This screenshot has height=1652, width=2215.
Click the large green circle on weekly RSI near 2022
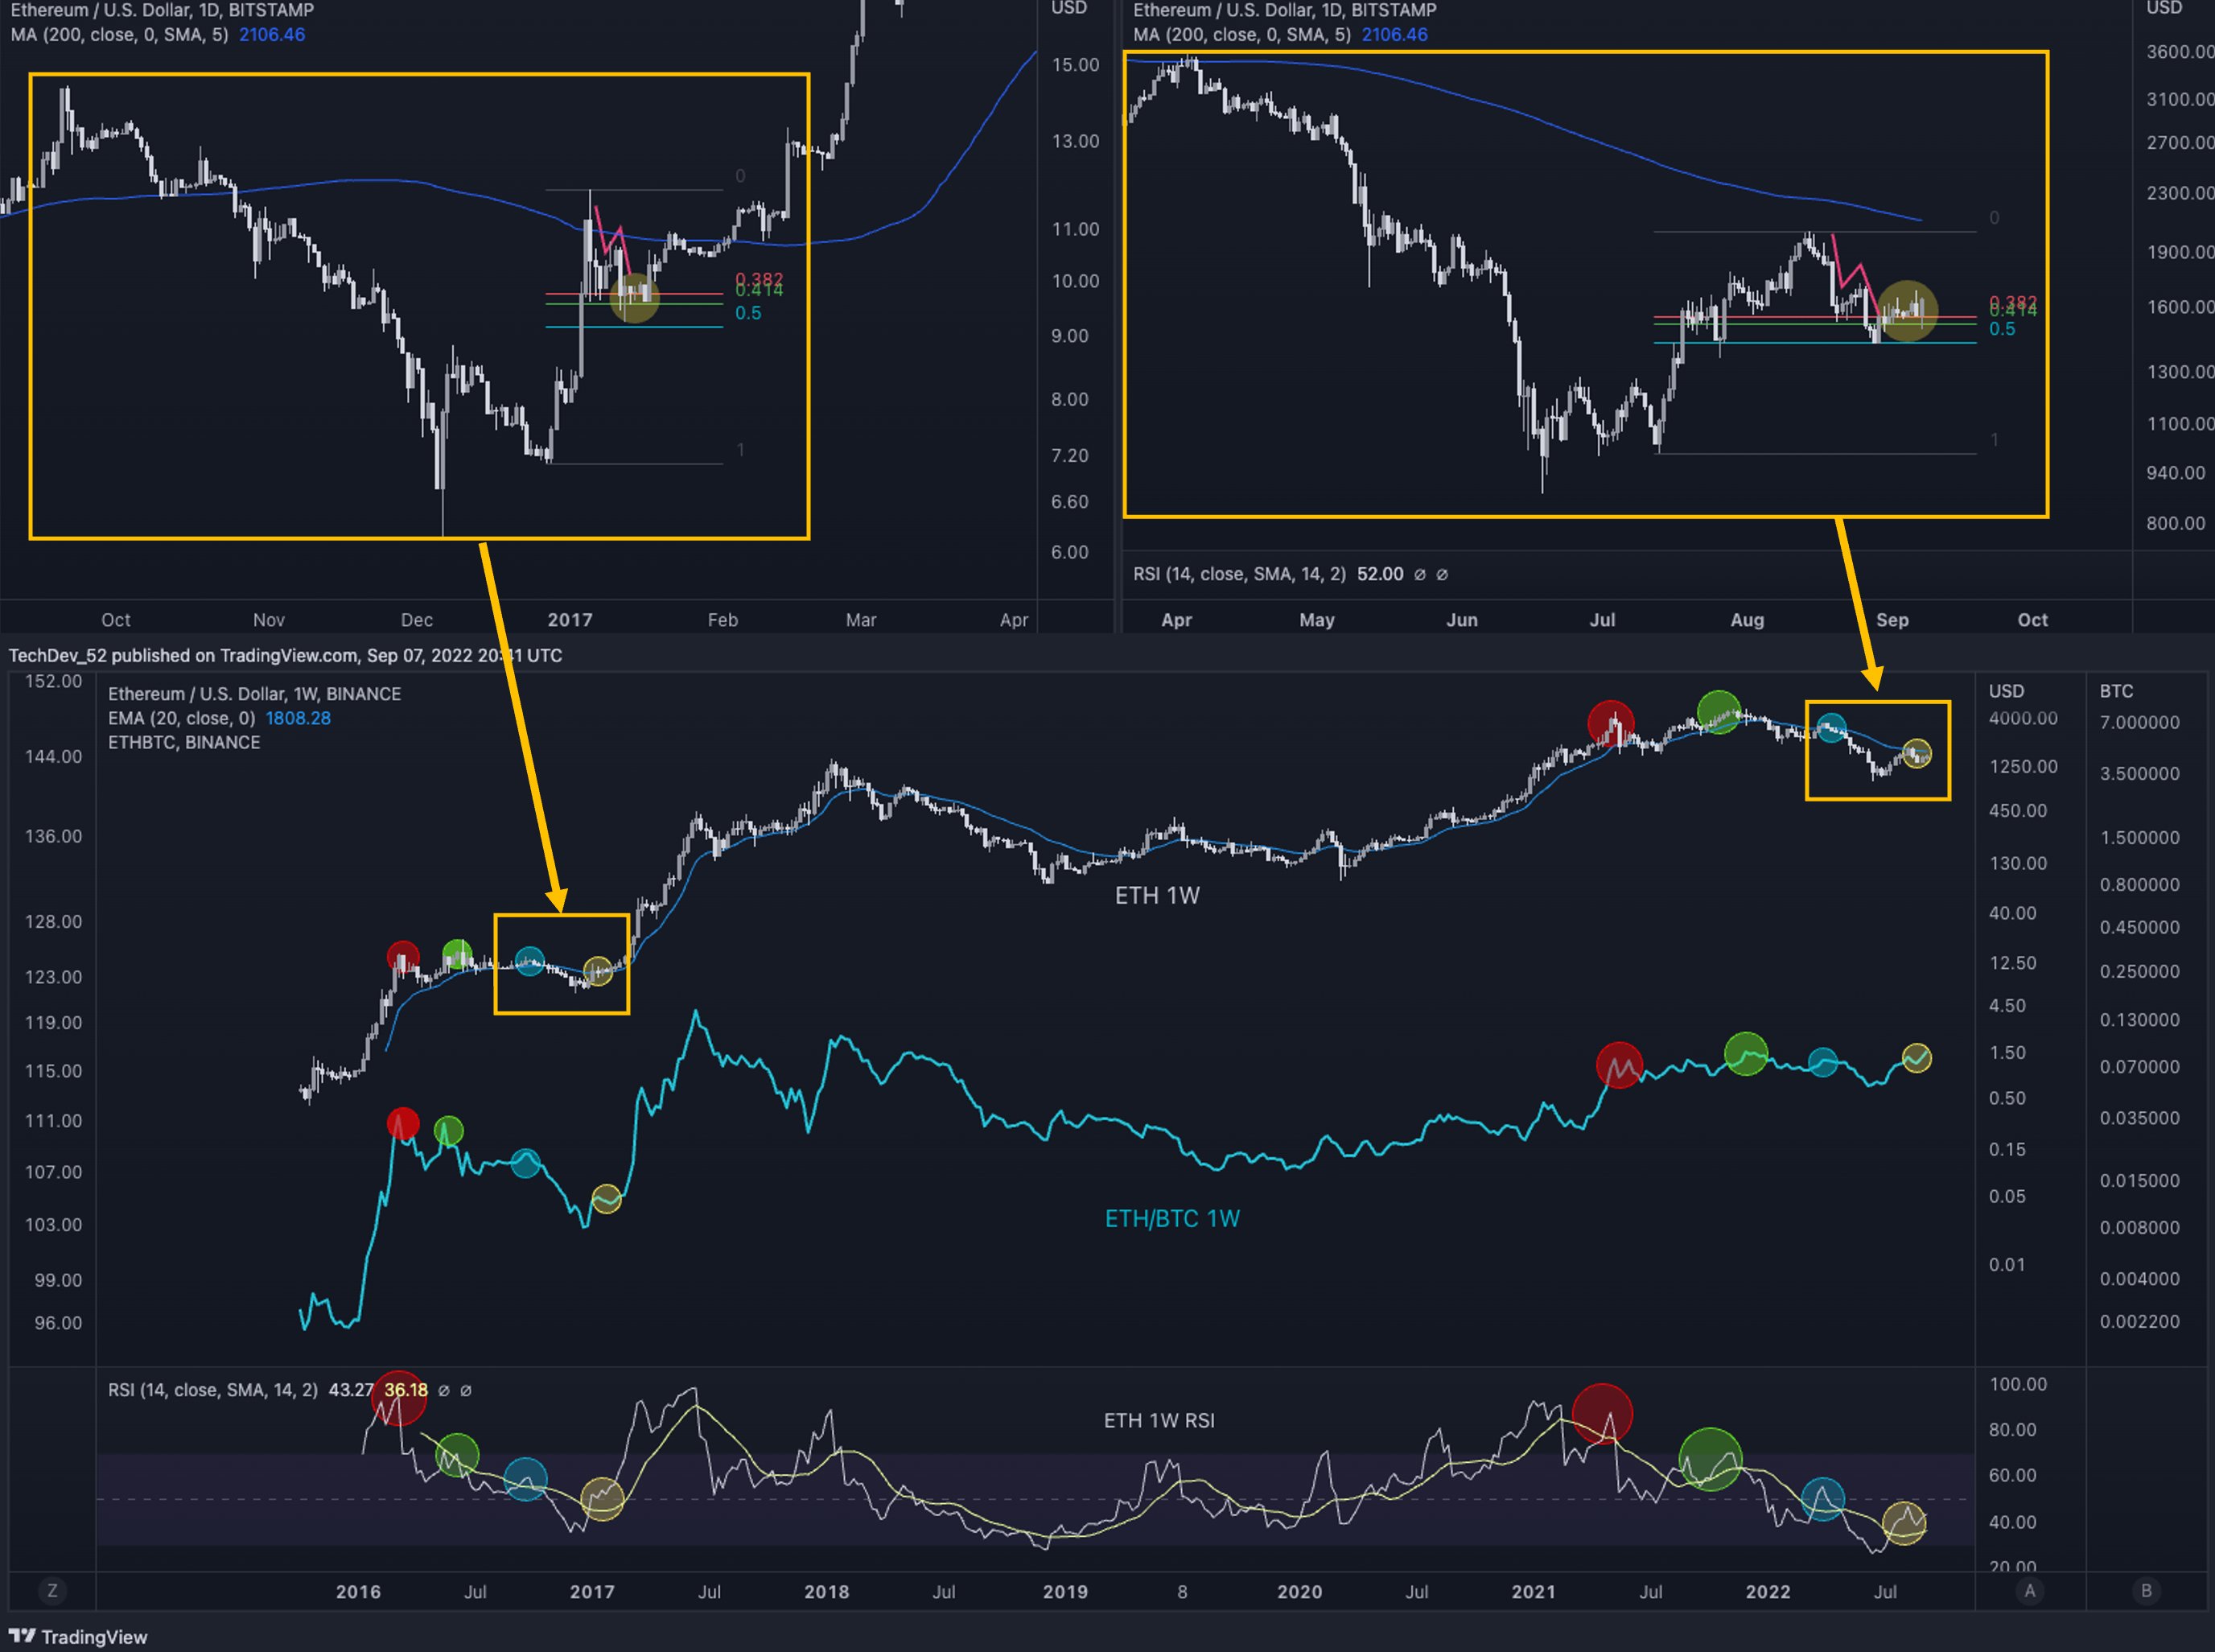coord(1710,1459)
